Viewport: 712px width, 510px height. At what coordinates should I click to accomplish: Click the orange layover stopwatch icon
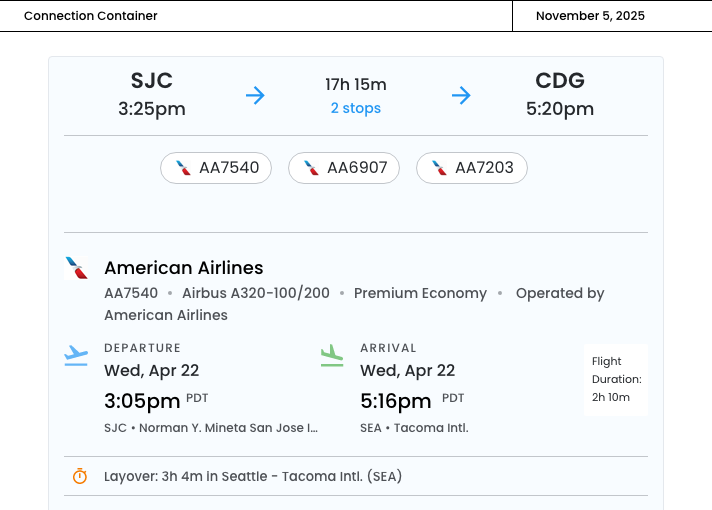(80, 477)
